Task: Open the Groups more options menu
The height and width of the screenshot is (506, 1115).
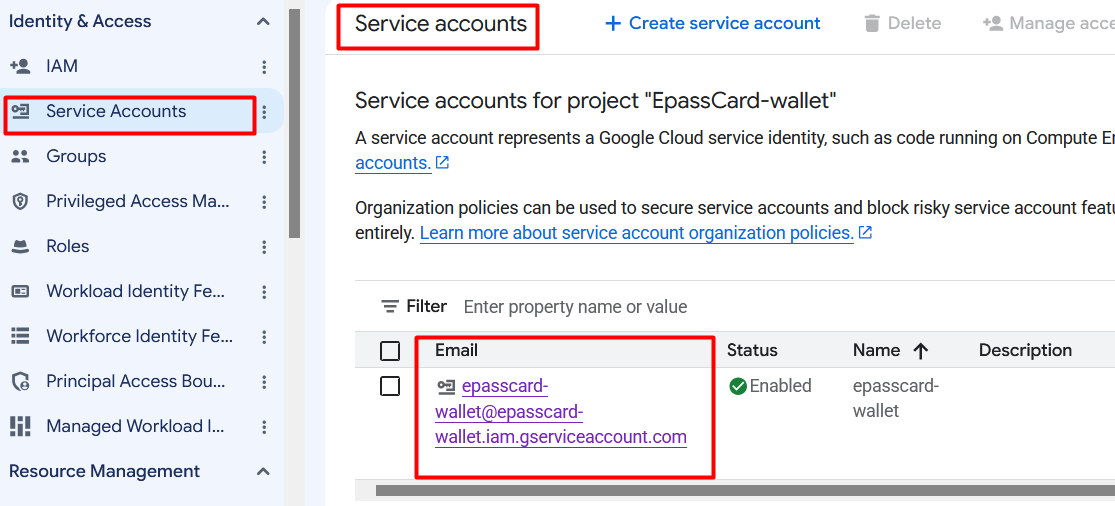Action: (x=264, y=156)
